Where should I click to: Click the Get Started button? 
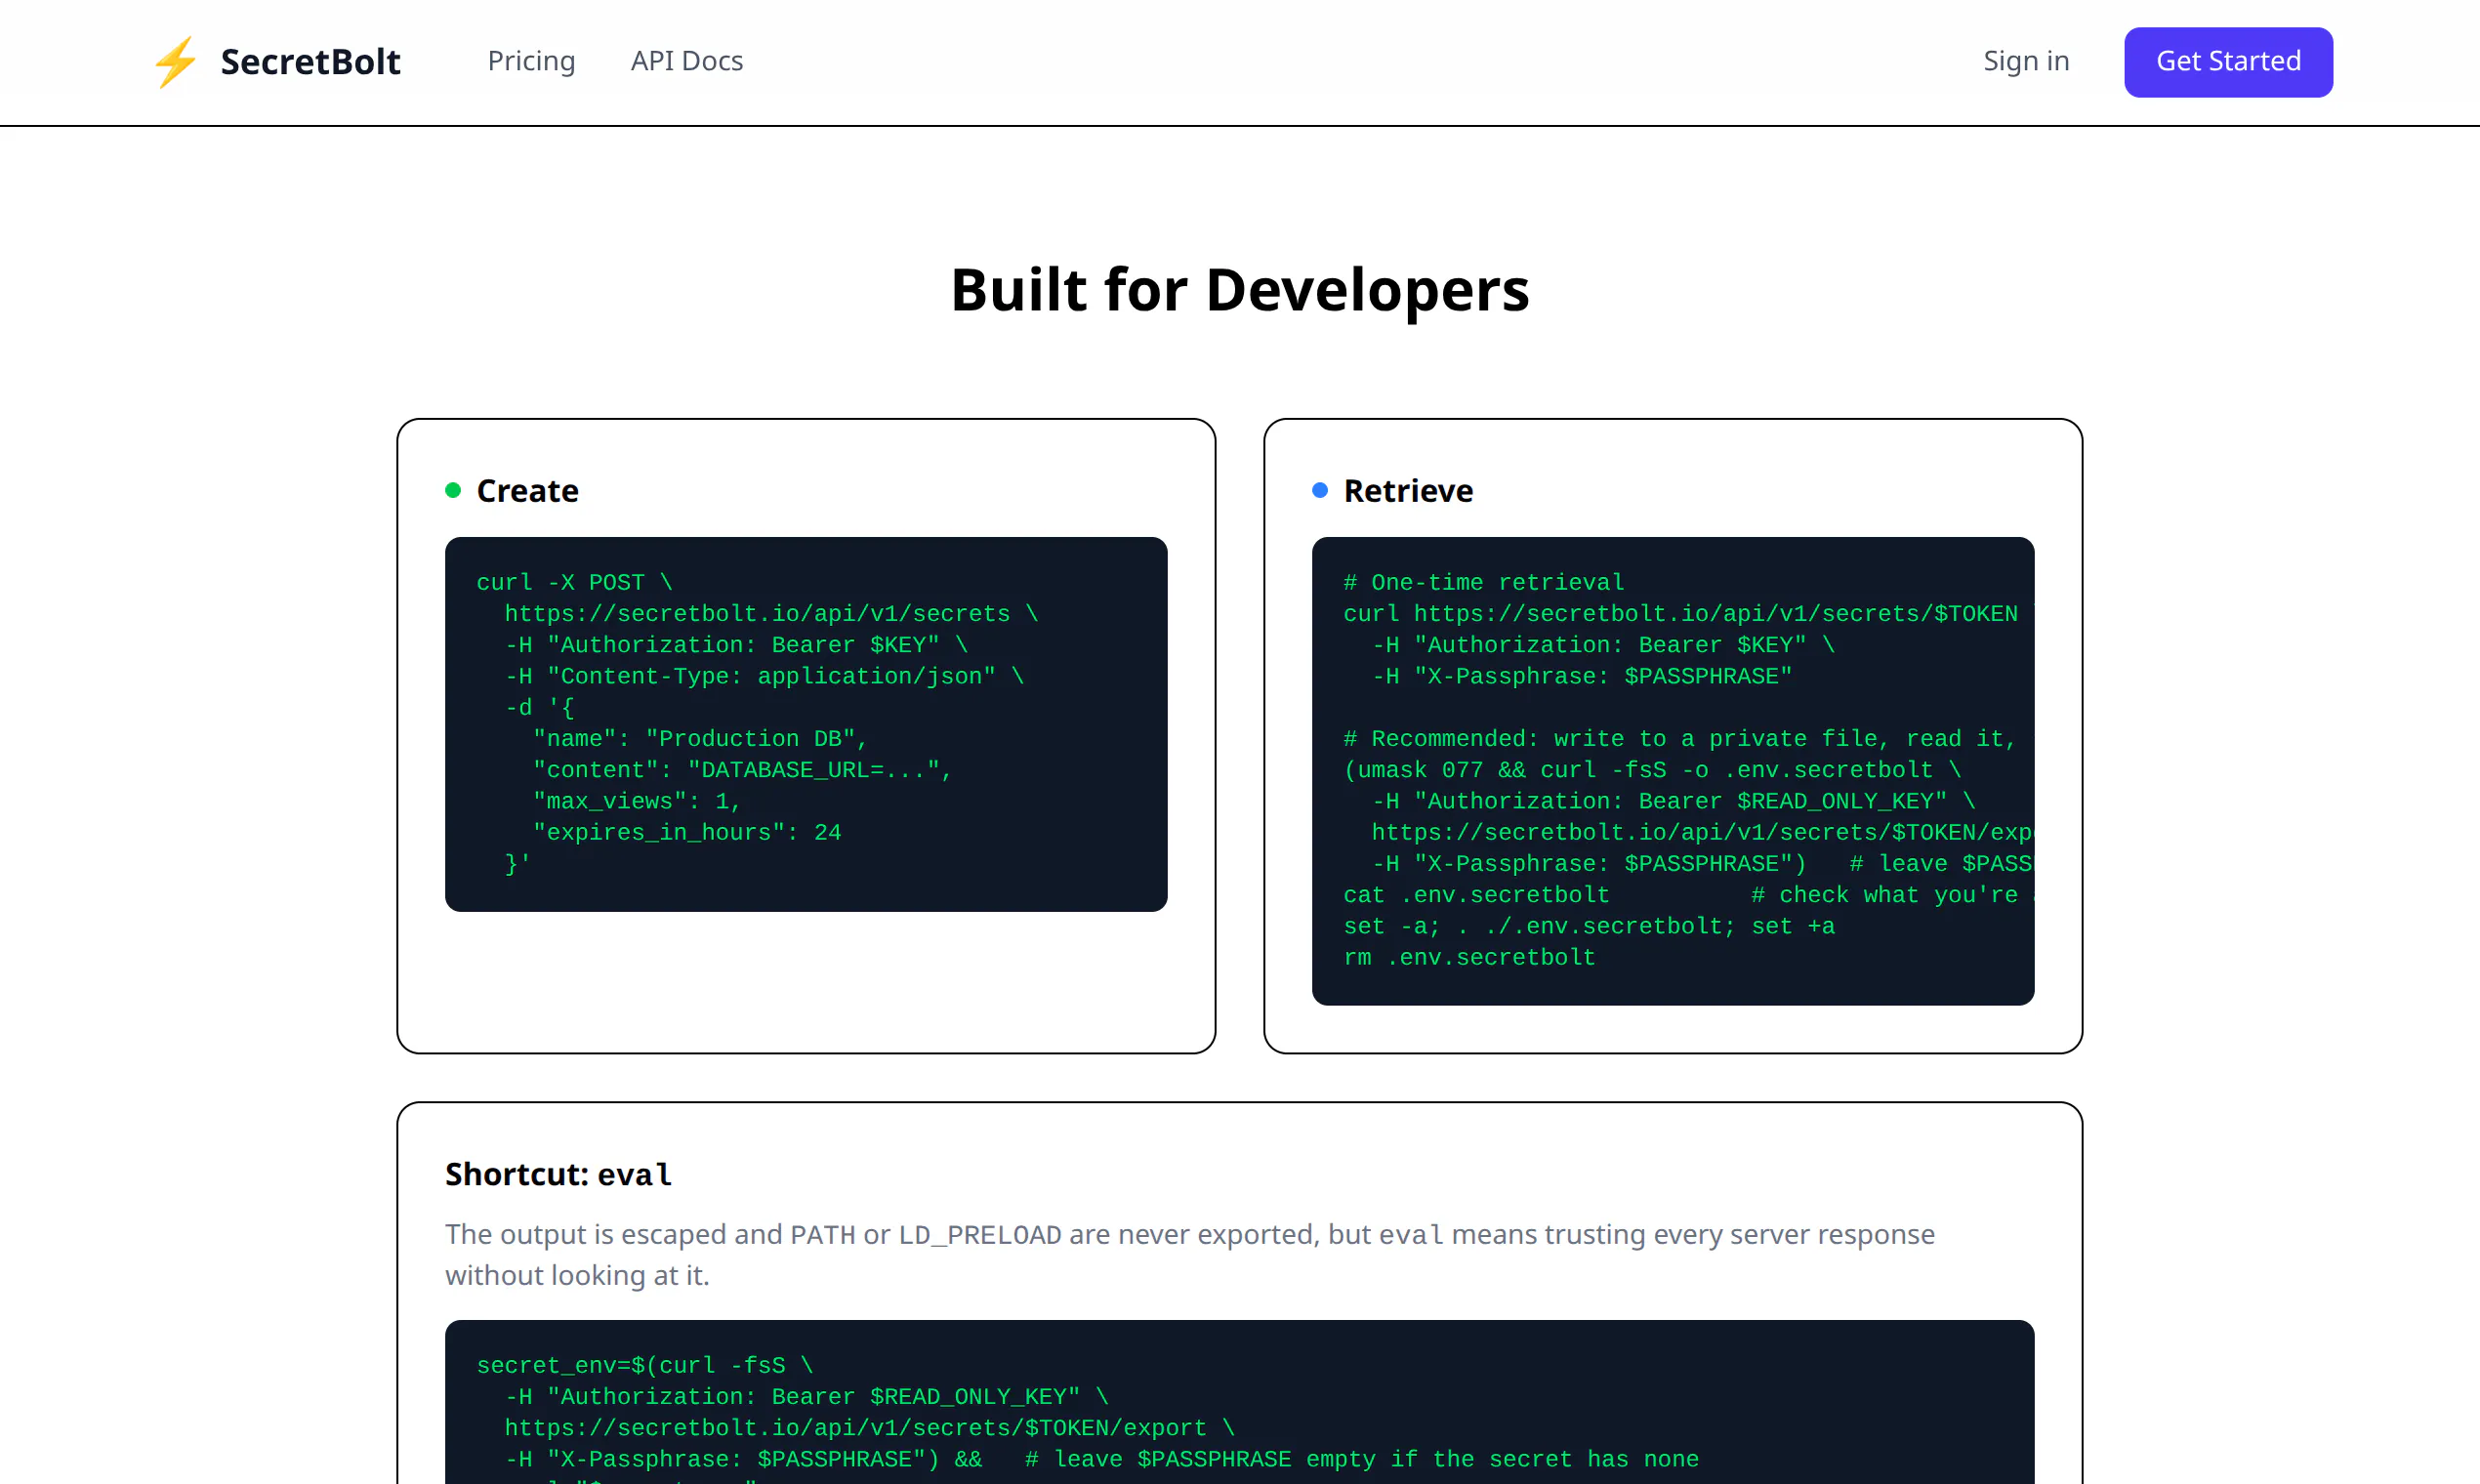(x=2228, y=62)
